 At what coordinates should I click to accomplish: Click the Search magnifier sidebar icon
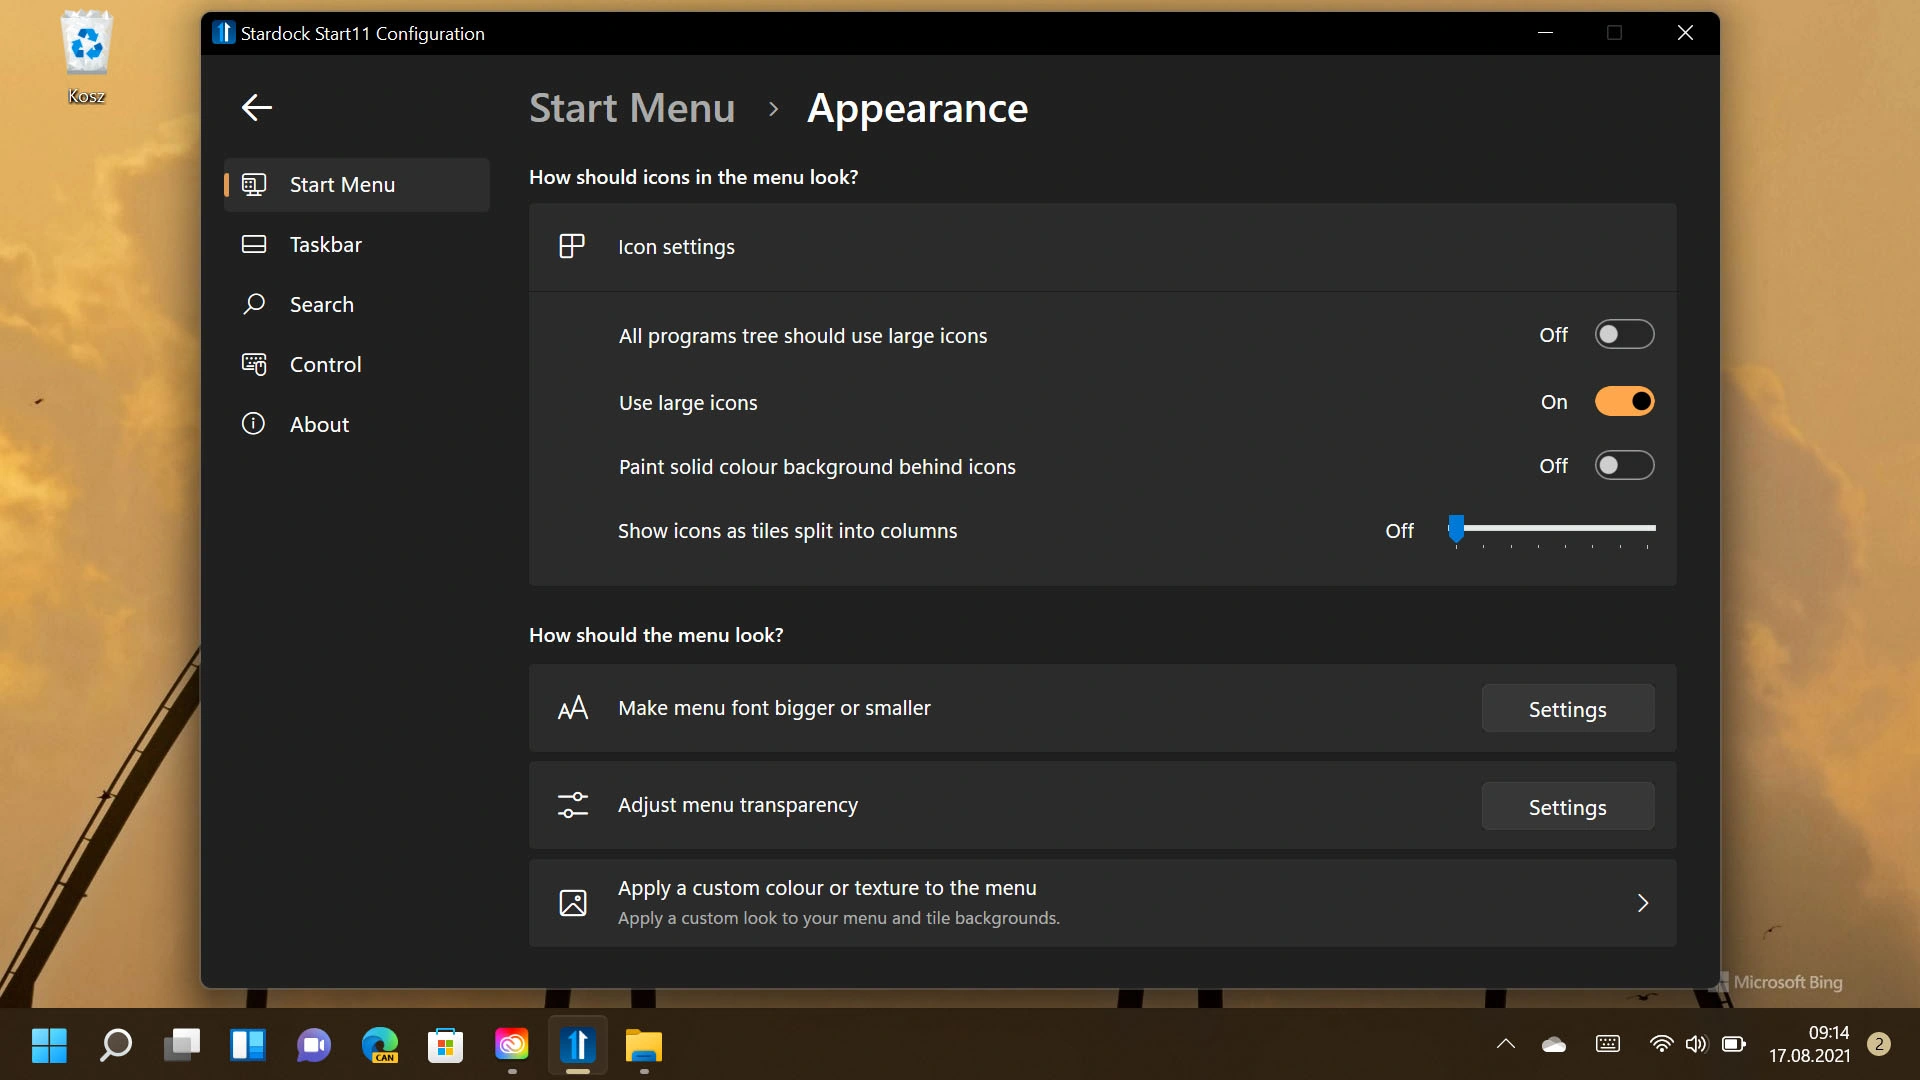pos(254,304)
